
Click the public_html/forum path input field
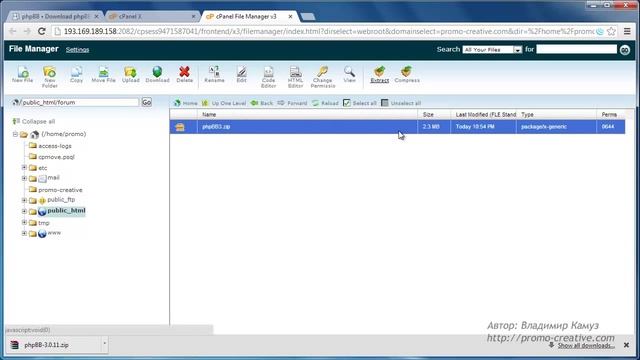[x=80, y=102]
